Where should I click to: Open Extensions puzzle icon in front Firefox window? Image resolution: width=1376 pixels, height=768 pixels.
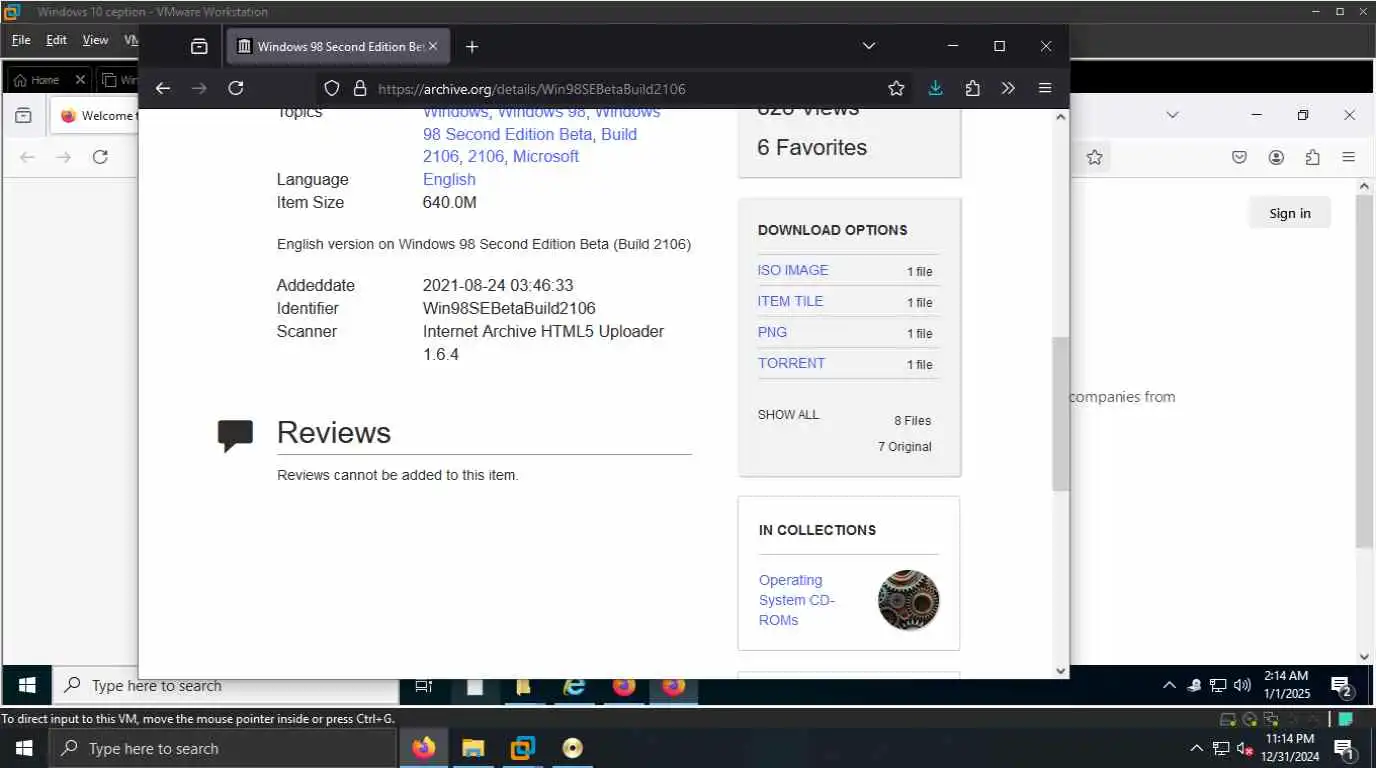972,88
